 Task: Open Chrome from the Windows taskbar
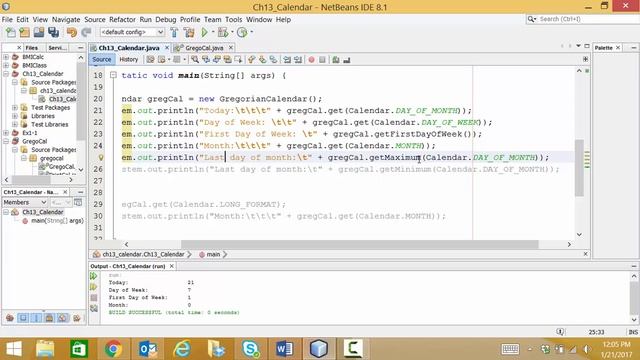click(x=113, y=349)
